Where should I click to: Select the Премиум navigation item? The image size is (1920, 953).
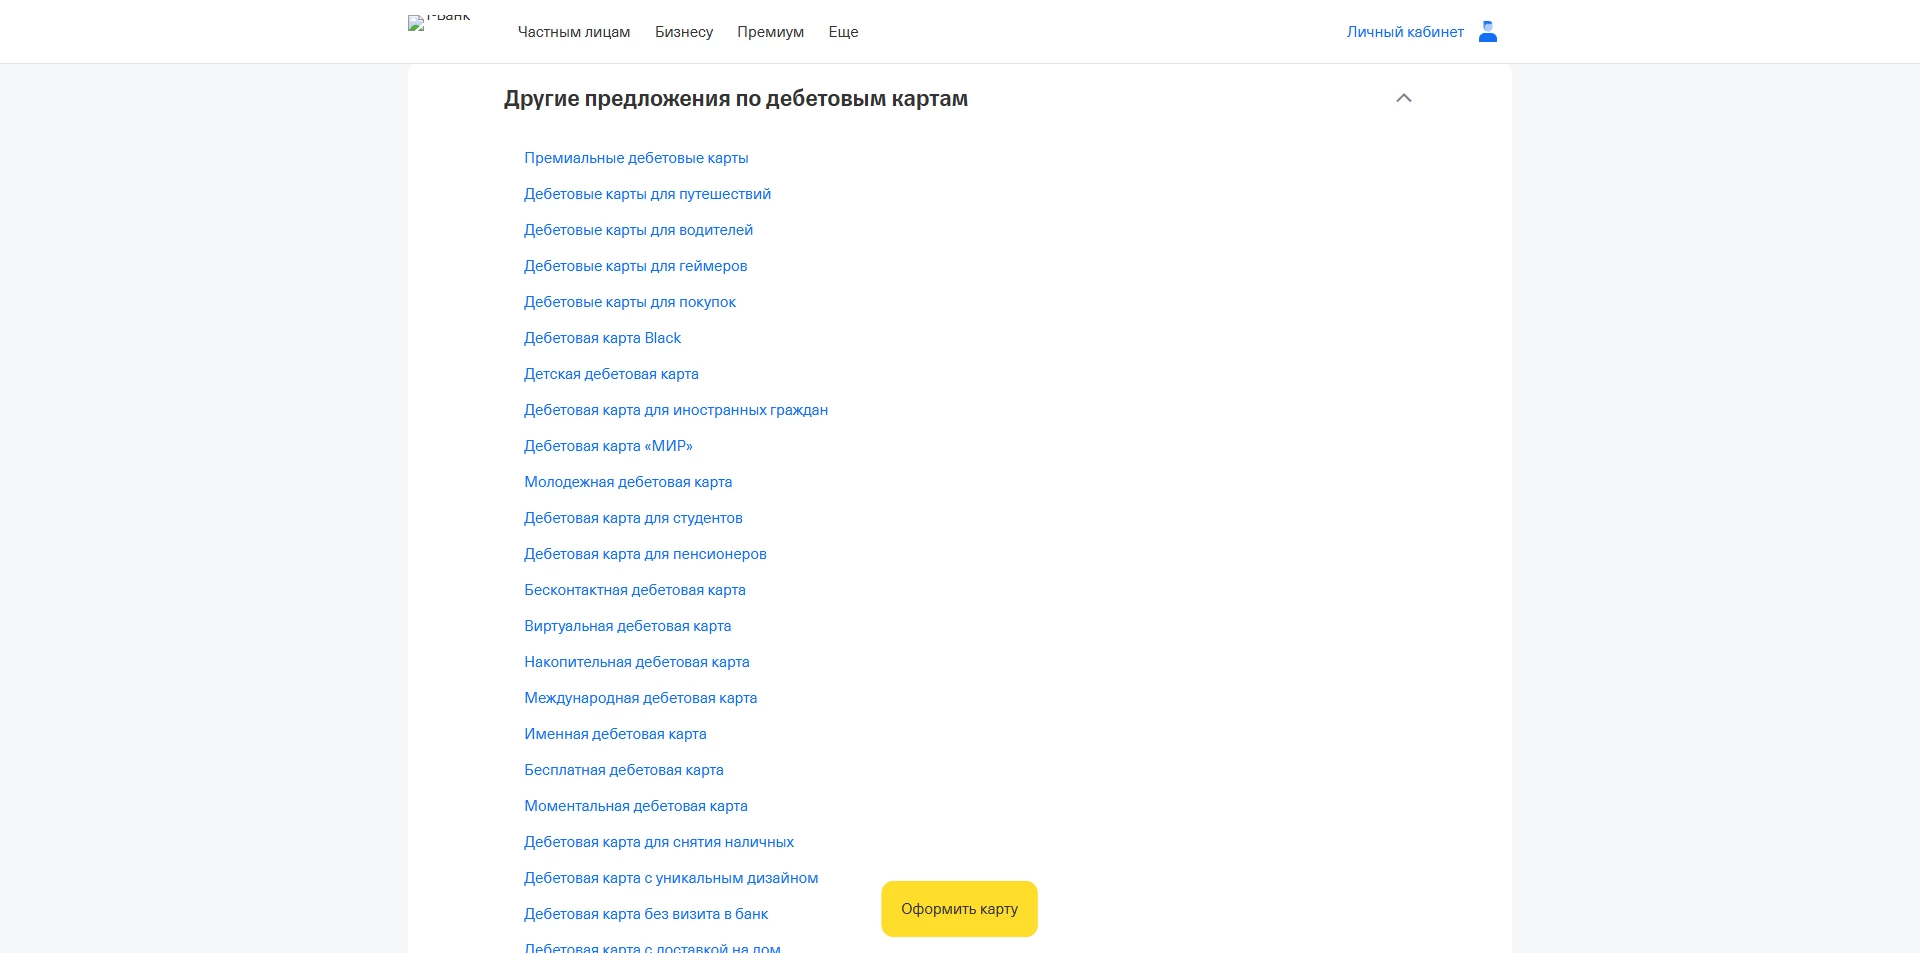pyautogui.click(x=770, y=32)
